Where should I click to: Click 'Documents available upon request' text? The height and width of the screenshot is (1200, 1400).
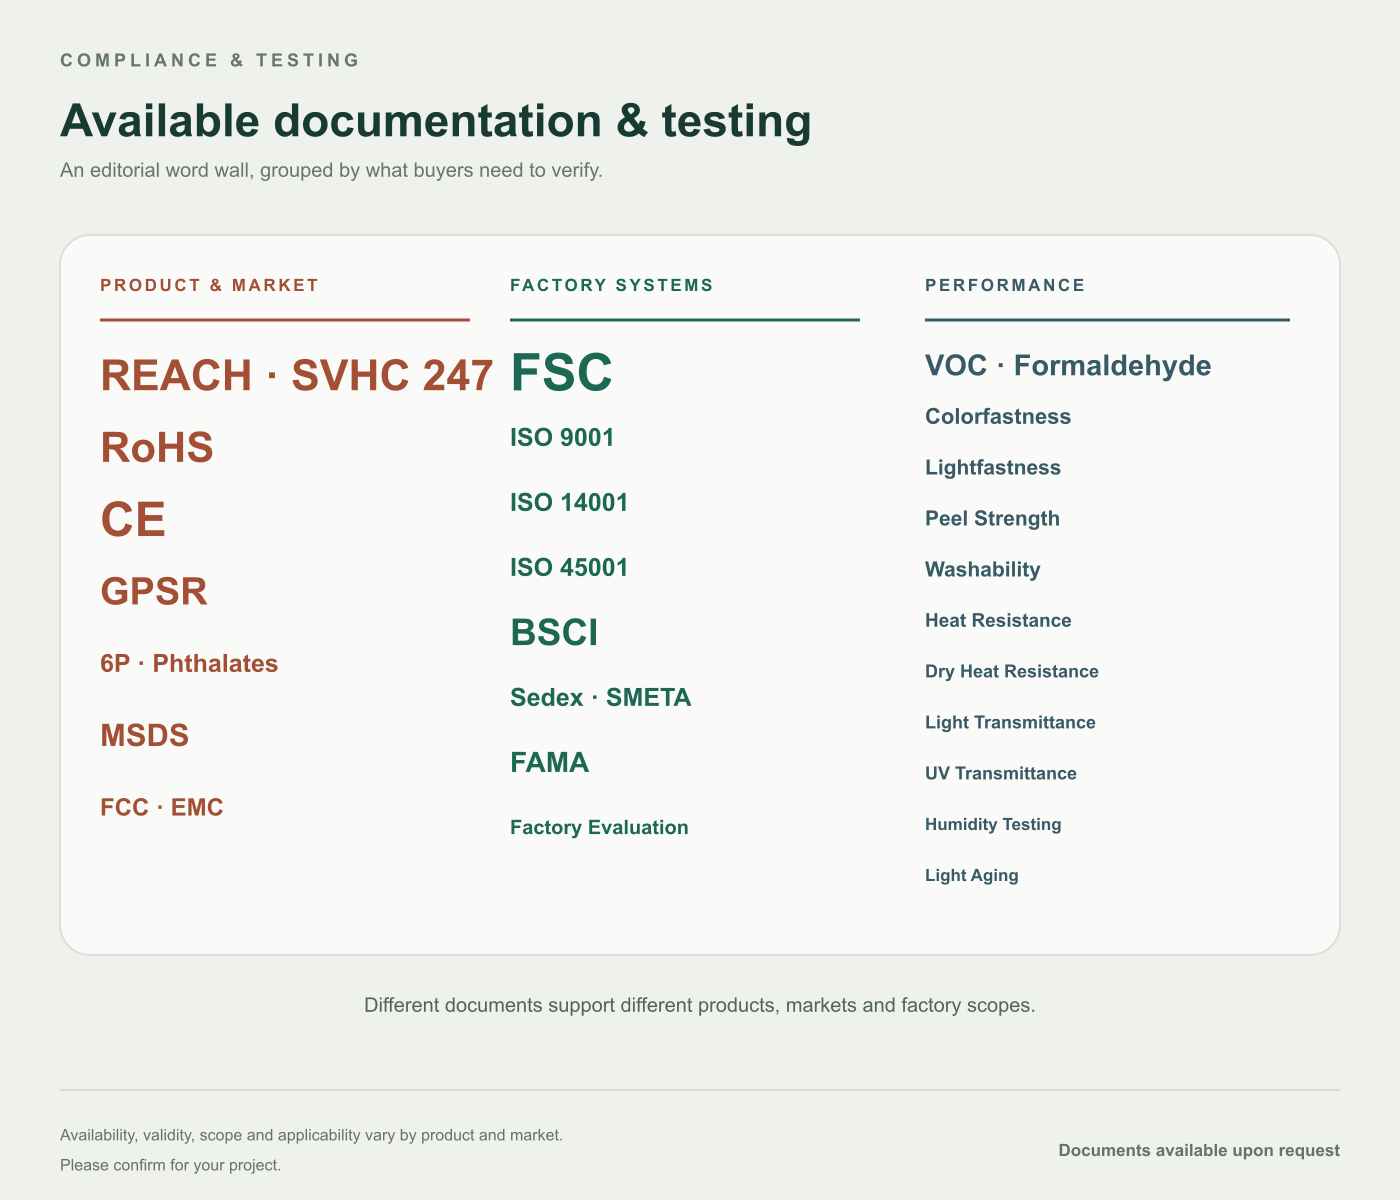point(1199,1150)
